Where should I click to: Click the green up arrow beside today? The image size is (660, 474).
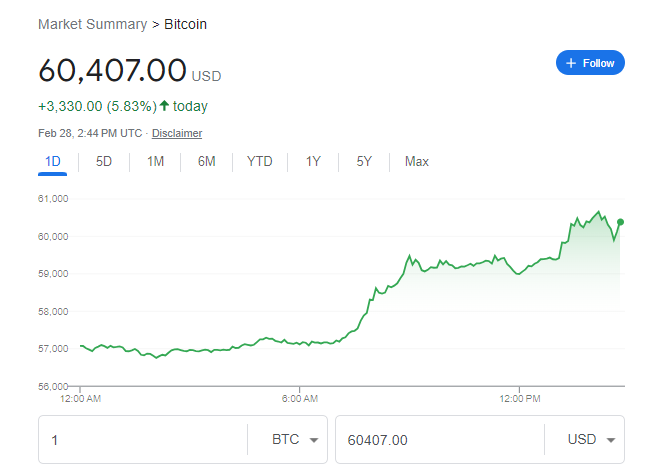(164, 106)
